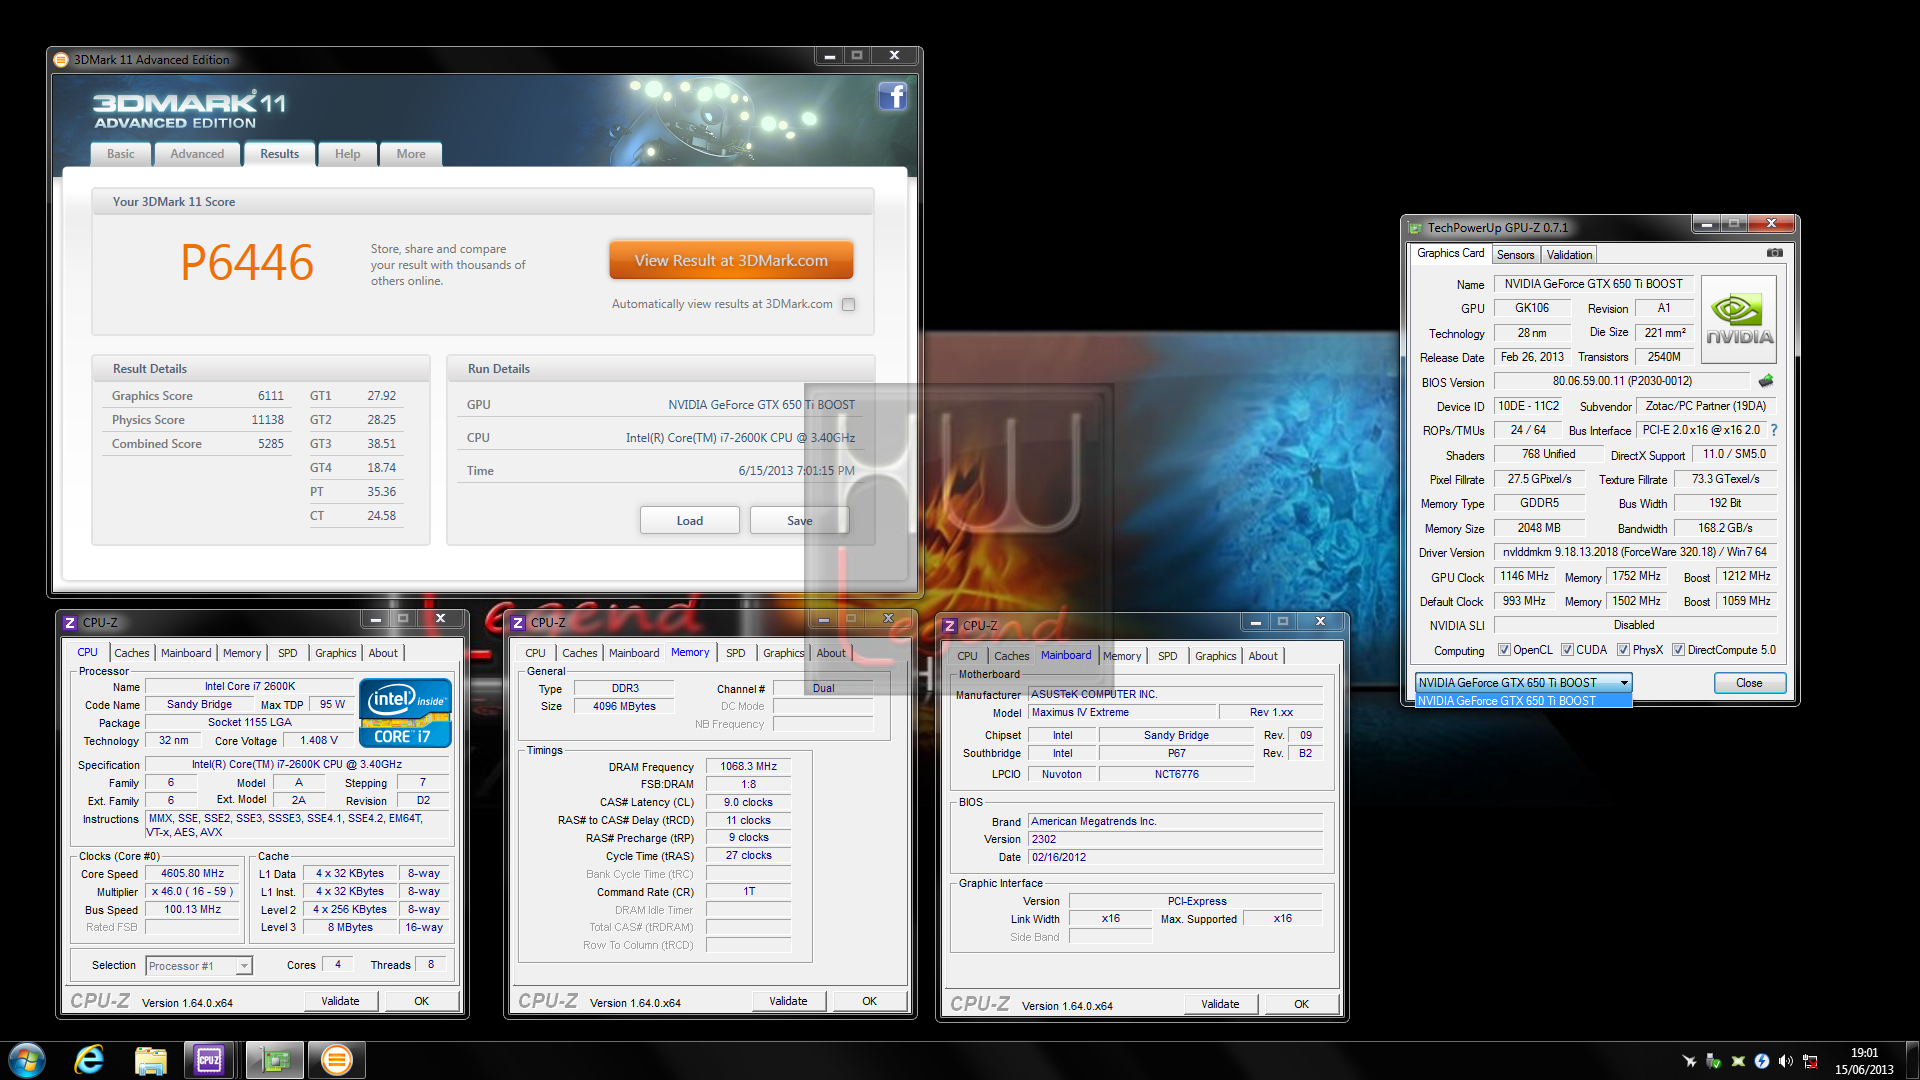Open the CPU tab in memory CPU-Z window
Screen dimensions: 1920x1080
(x=535, y=653)
